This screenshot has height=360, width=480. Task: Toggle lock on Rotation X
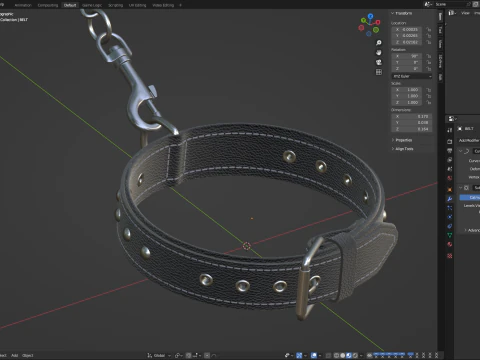point(429,56)
